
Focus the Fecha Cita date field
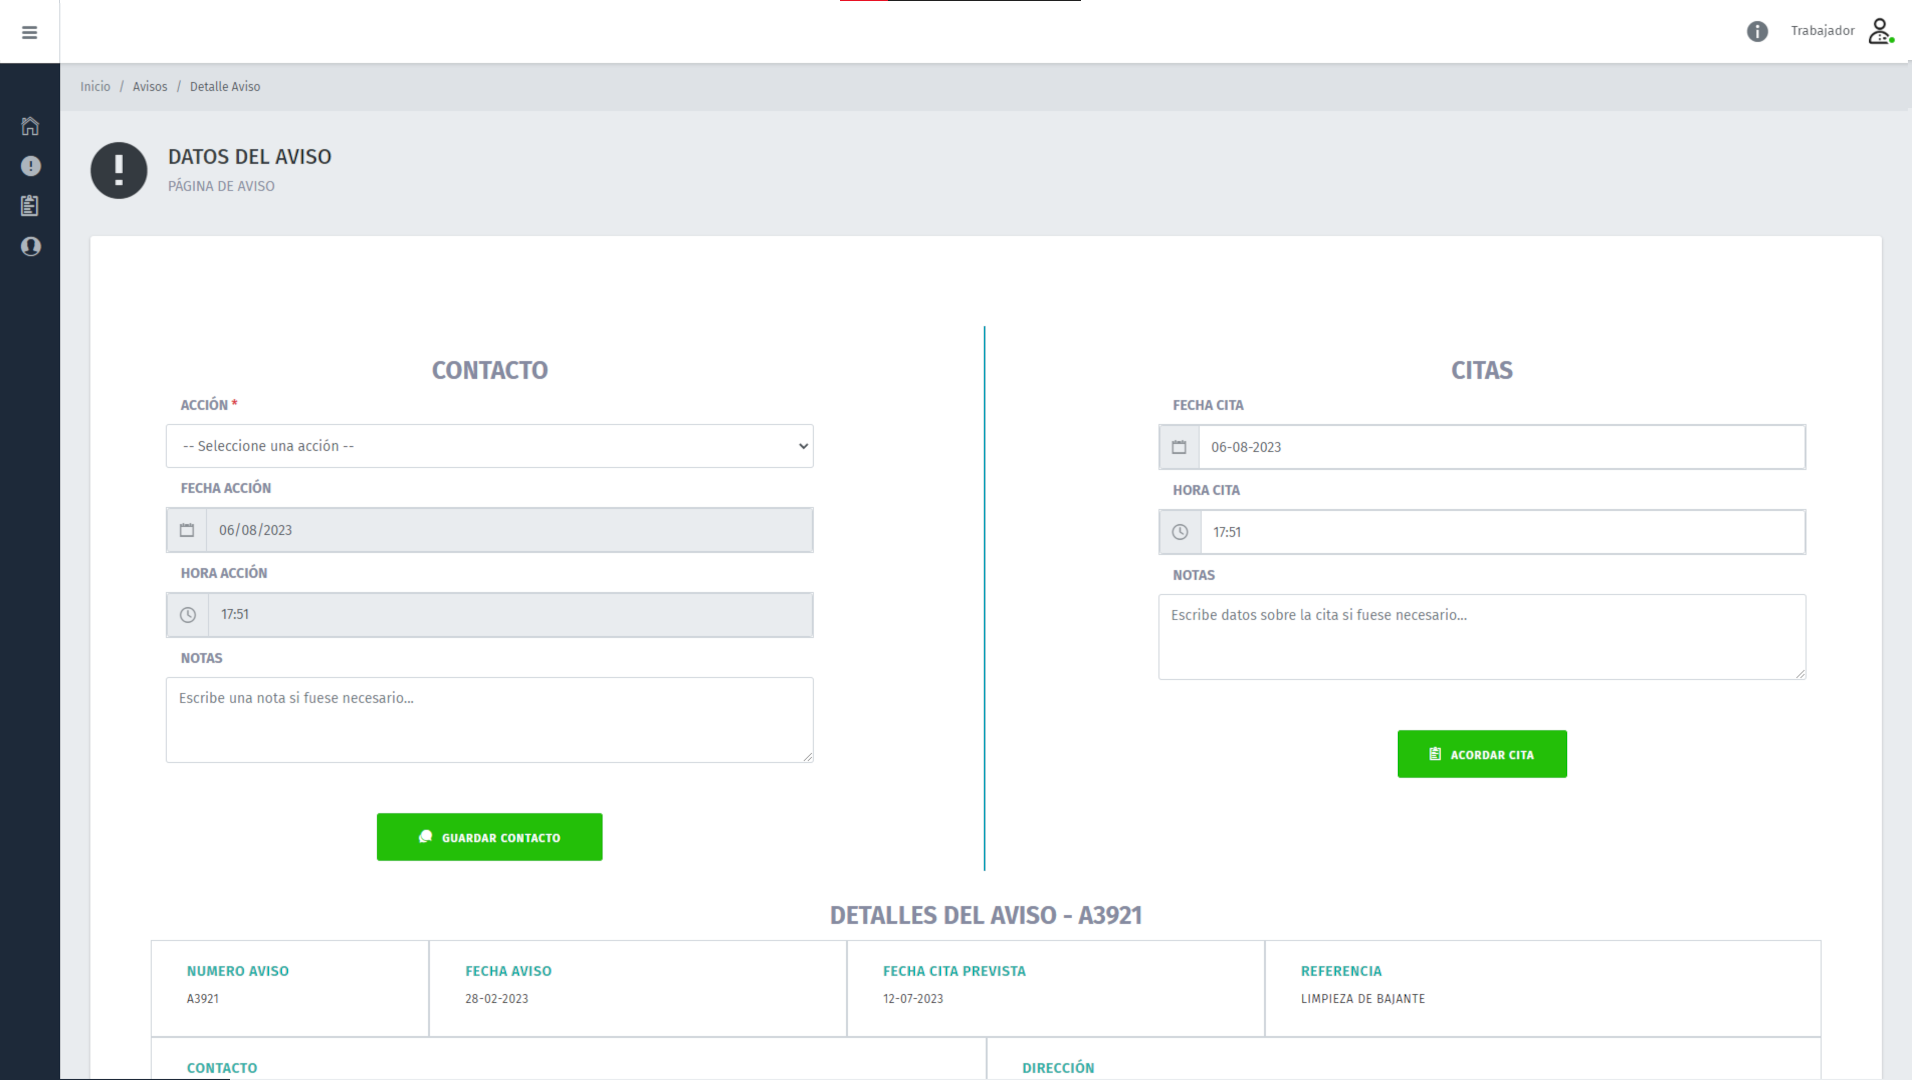tap(1501, 447)
